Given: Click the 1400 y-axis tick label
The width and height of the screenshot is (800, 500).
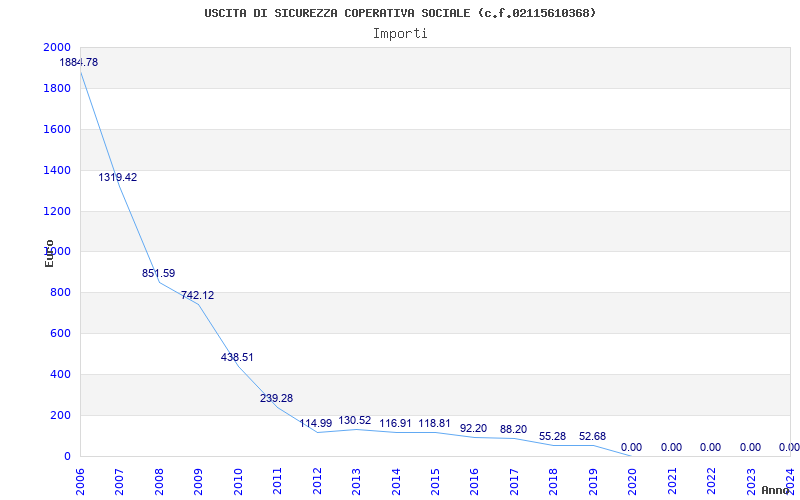Looking at the screenshot, I should click(x=57, y=170).
